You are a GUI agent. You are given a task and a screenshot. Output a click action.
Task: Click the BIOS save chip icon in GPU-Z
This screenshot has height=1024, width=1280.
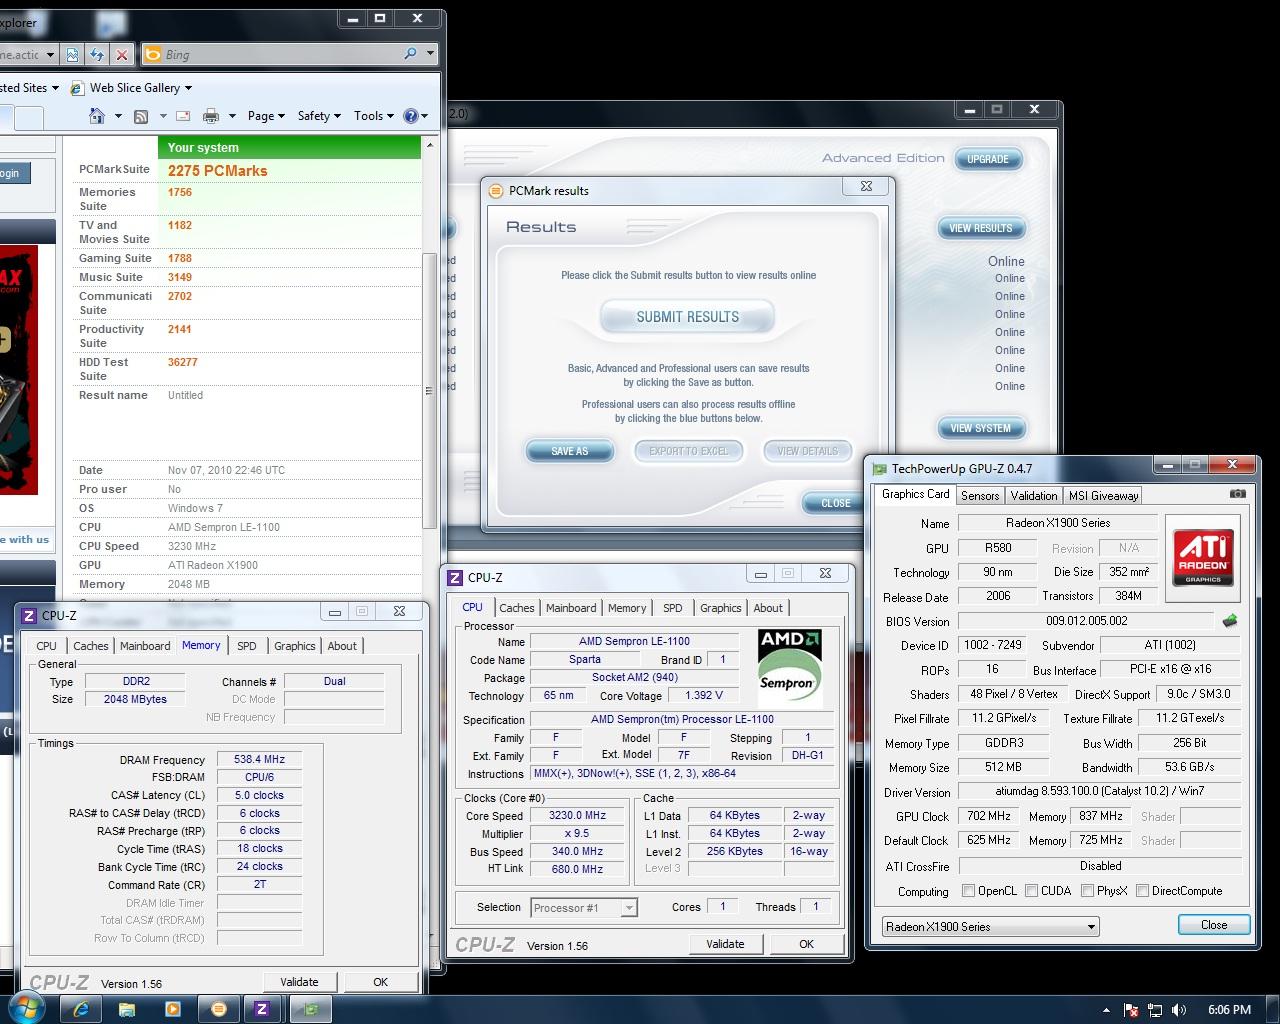[x=1230, y=621]
